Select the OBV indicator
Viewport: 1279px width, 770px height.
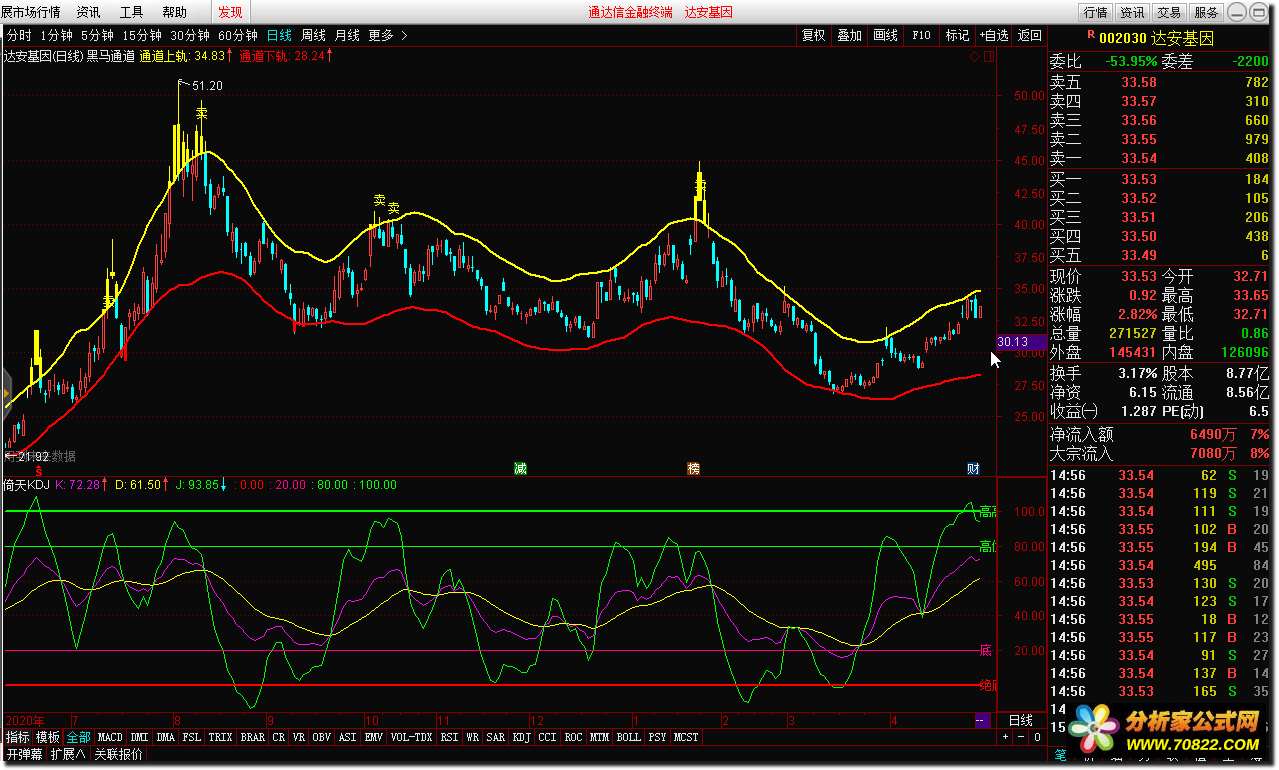tap(321, 737)
